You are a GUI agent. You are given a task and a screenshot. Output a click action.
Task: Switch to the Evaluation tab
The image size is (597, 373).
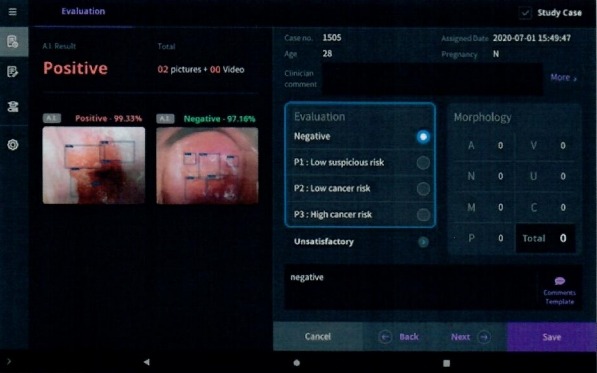pyautogui.click(x=83, y=11)
